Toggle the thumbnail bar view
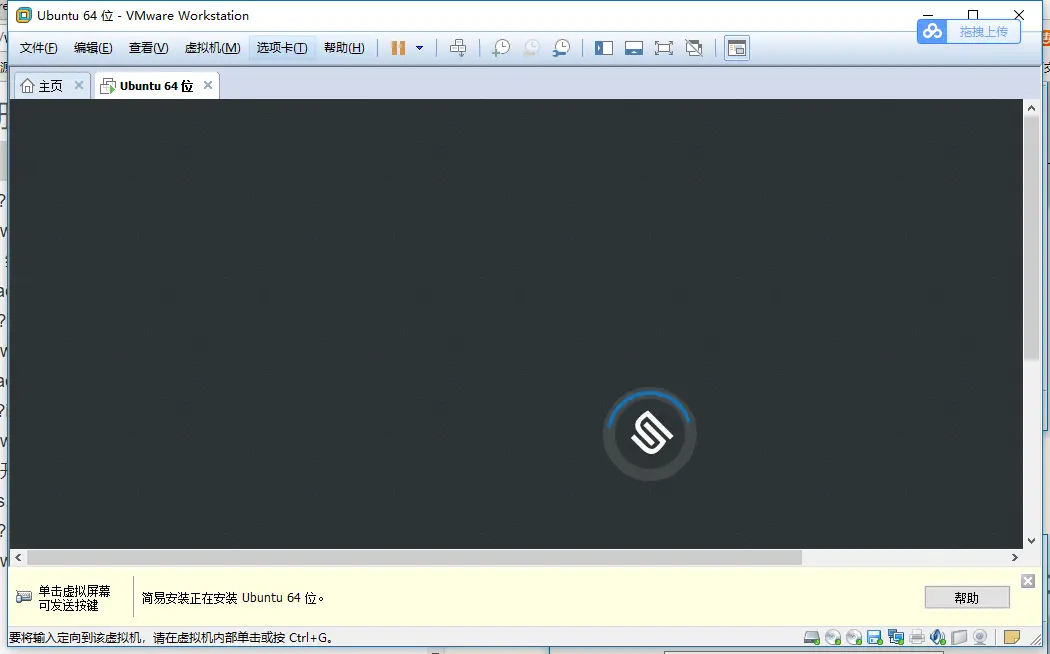1050x654 pixels. 633,48
